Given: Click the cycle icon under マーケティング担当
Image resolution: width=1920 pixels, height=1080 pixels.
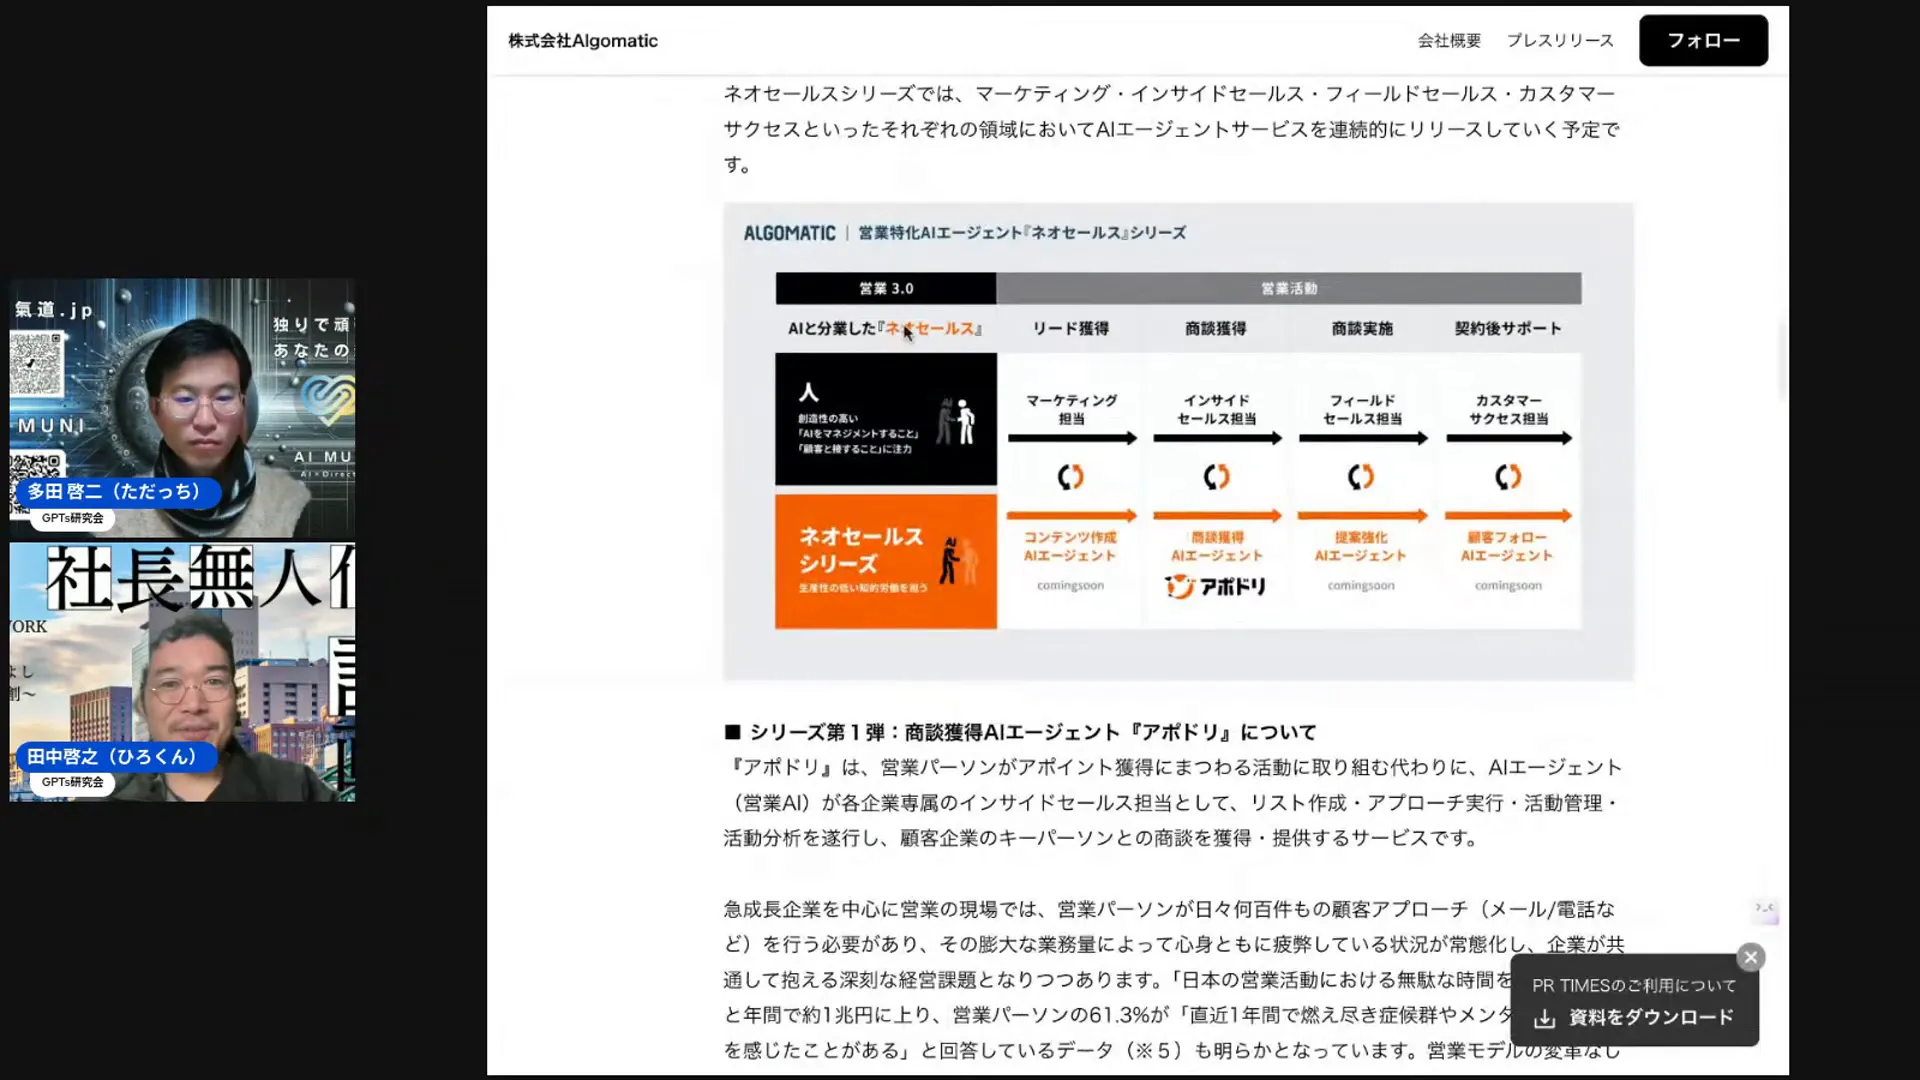Looking at the screenshot, I should pyautogui.click(x=1071, y=477).
